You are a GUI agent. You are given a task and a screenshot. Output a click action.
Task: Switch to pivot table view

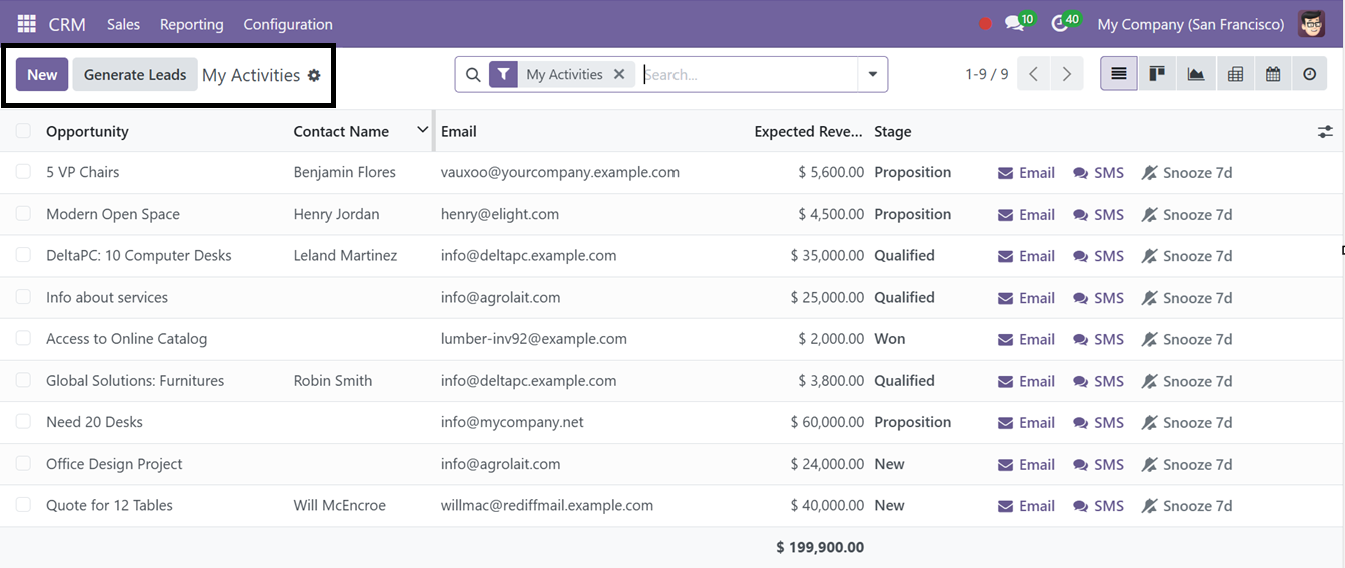(x=1235, y=74)
